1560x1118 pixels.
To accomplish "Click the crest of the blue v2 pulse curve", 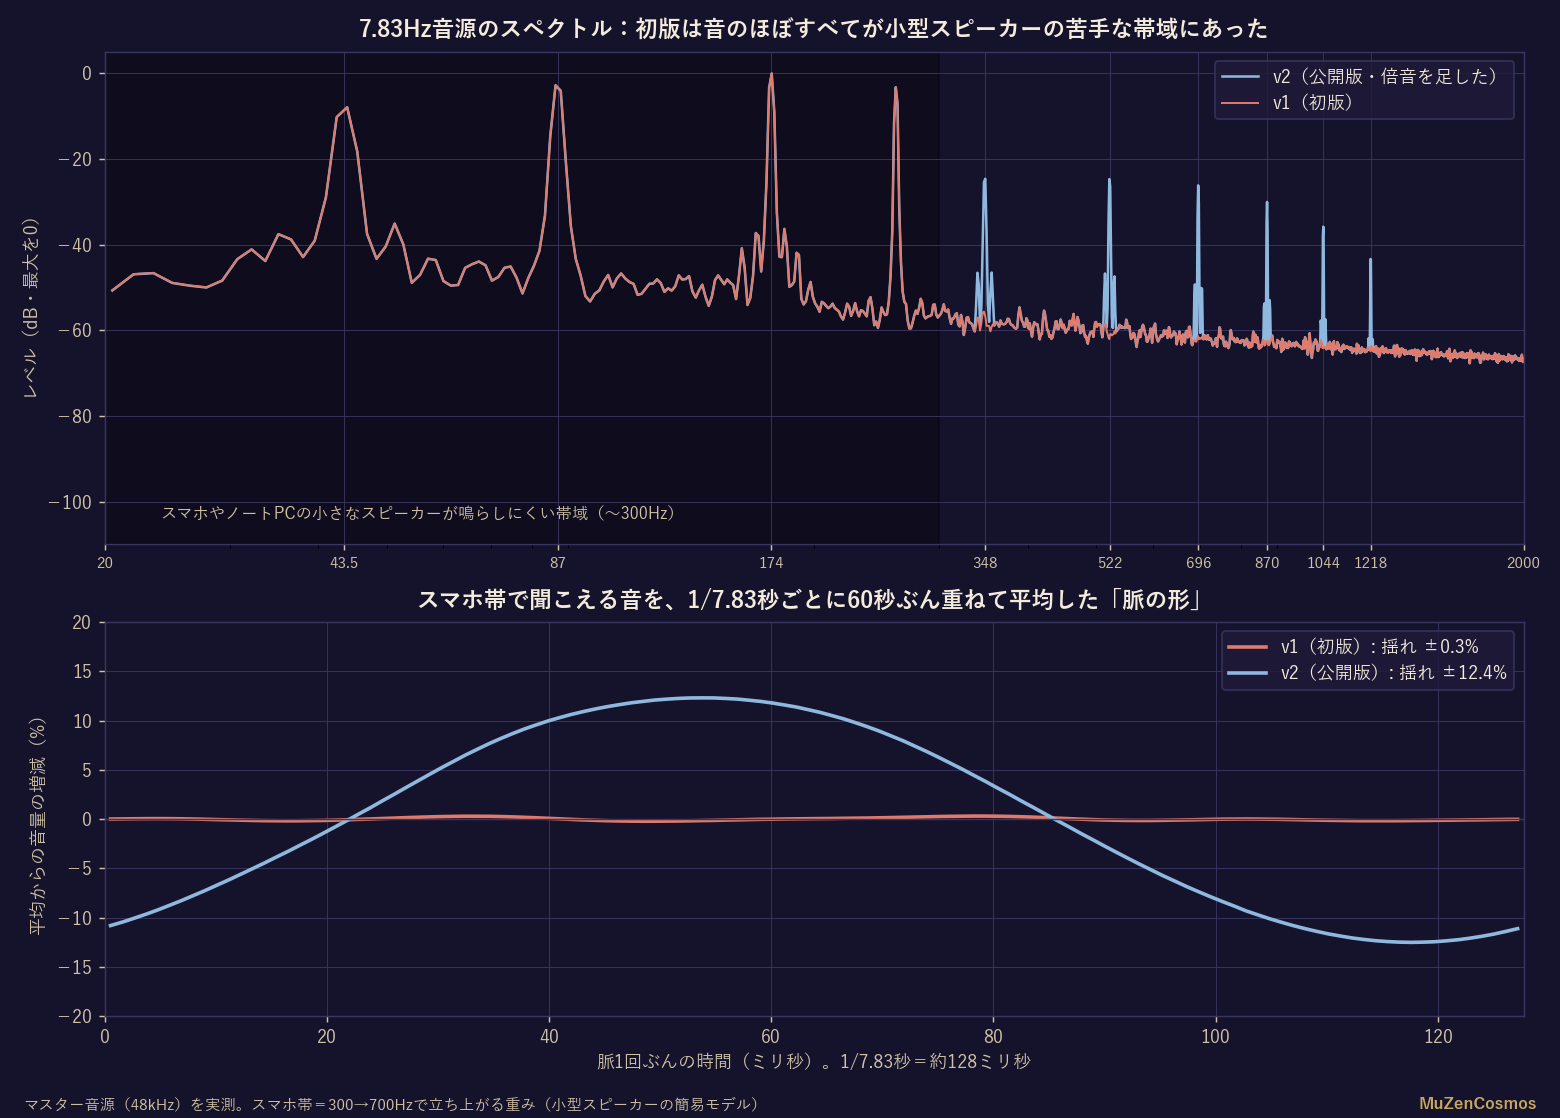I will point(703,698).
